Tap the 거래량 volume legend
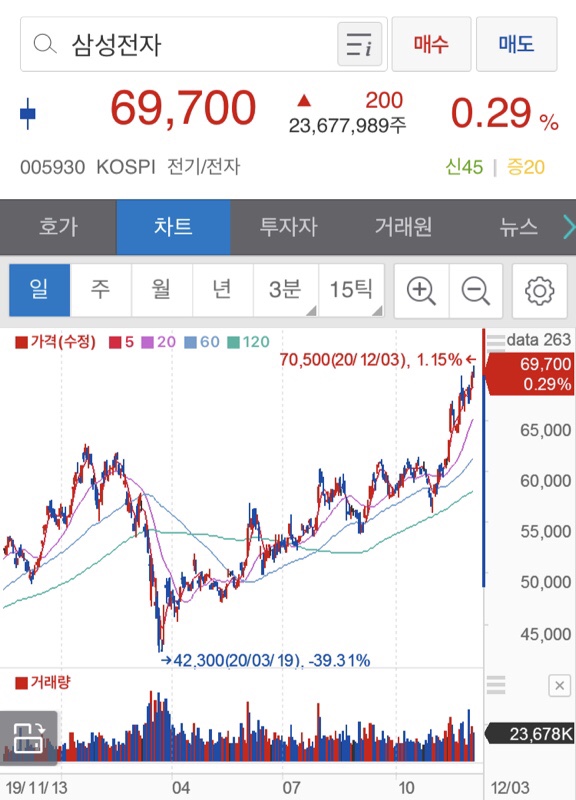This screenshot has width=576, height=800. [x=43, y=682]
